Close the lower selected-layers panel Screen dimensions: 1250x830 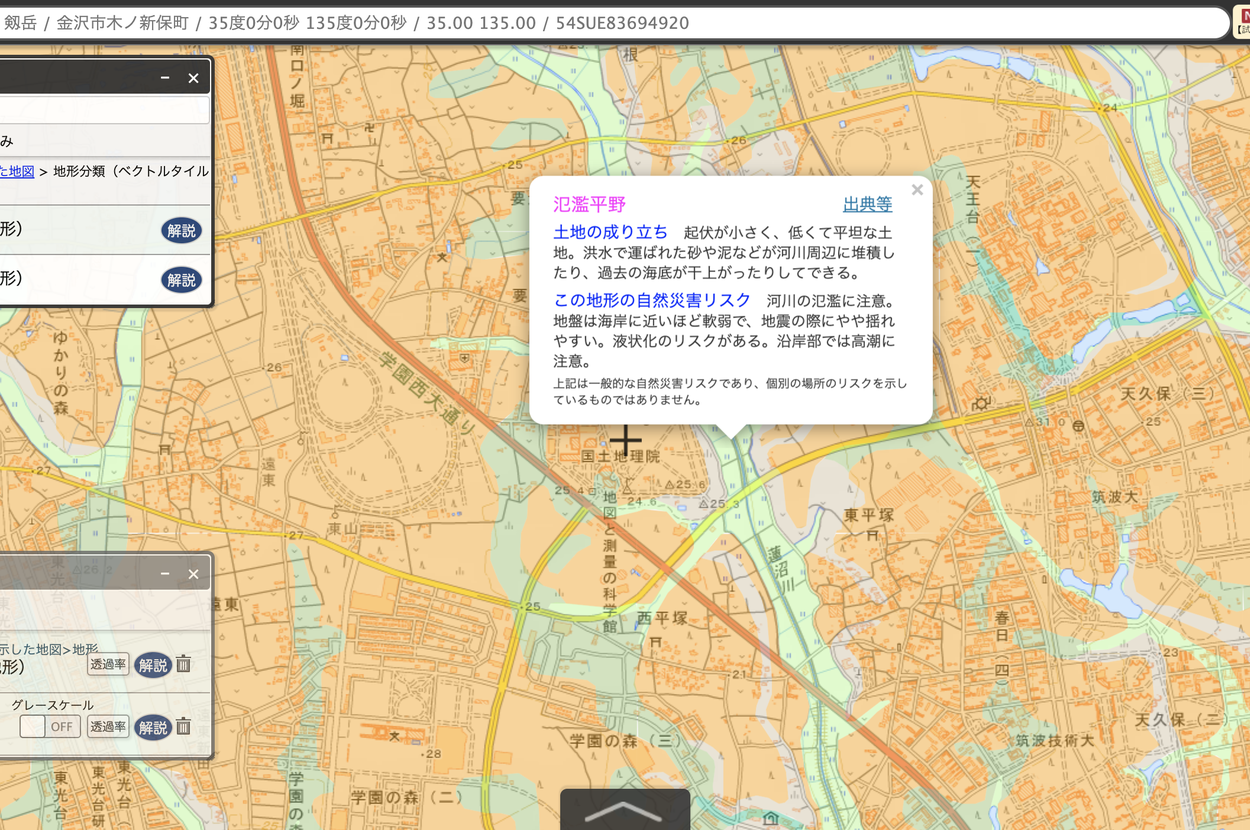193,574
